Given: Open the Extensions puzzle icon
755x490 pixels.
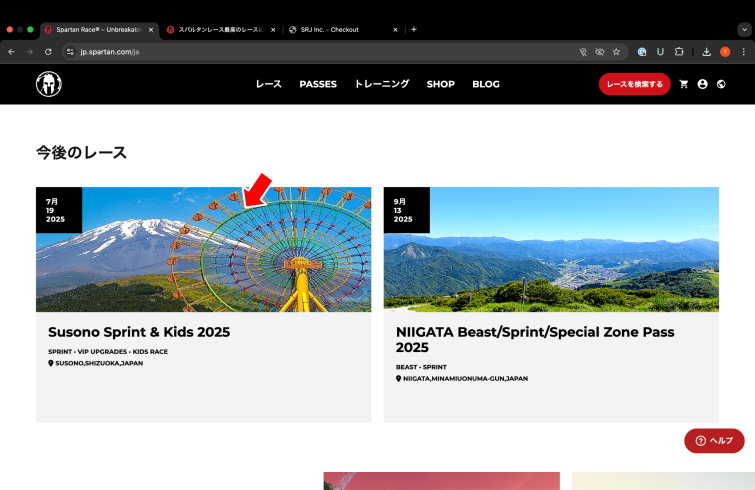Looking at the screenshot, I should pyautogui.click(x=679, y=52).
